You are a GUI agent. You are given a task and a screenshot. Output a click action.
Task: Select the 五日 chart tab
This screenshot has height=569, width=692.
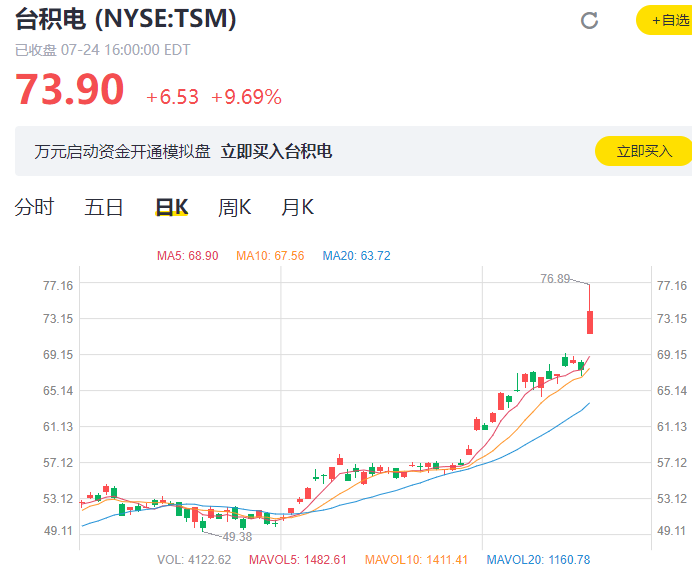point(104,207)
